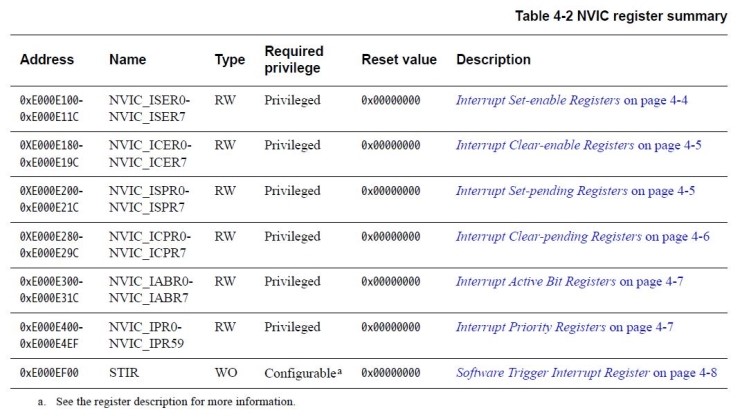Click the Description column header

pos(493,60)
